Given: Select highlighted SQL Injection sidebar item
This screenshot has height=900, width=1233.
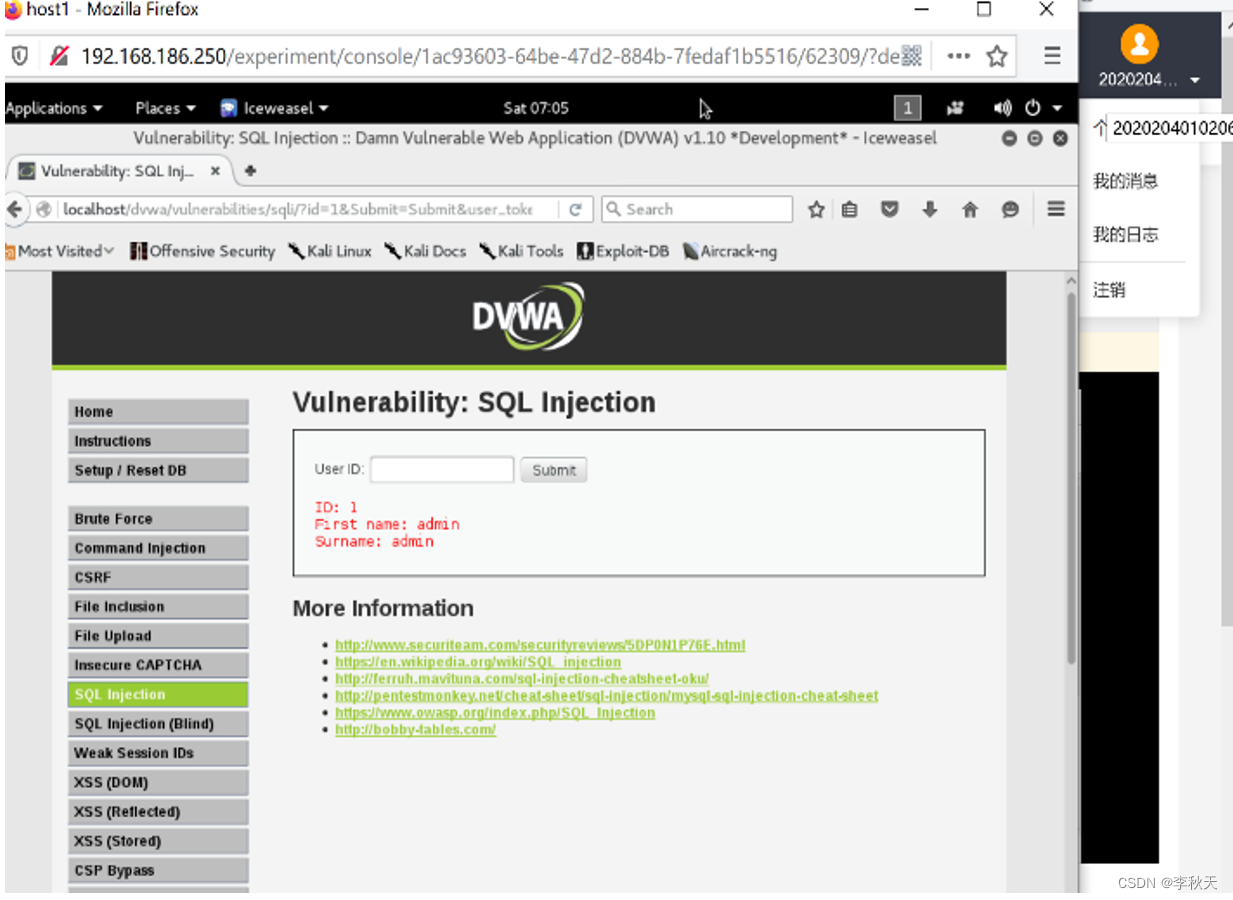Looking at the screenshot, I should point(158,694).
